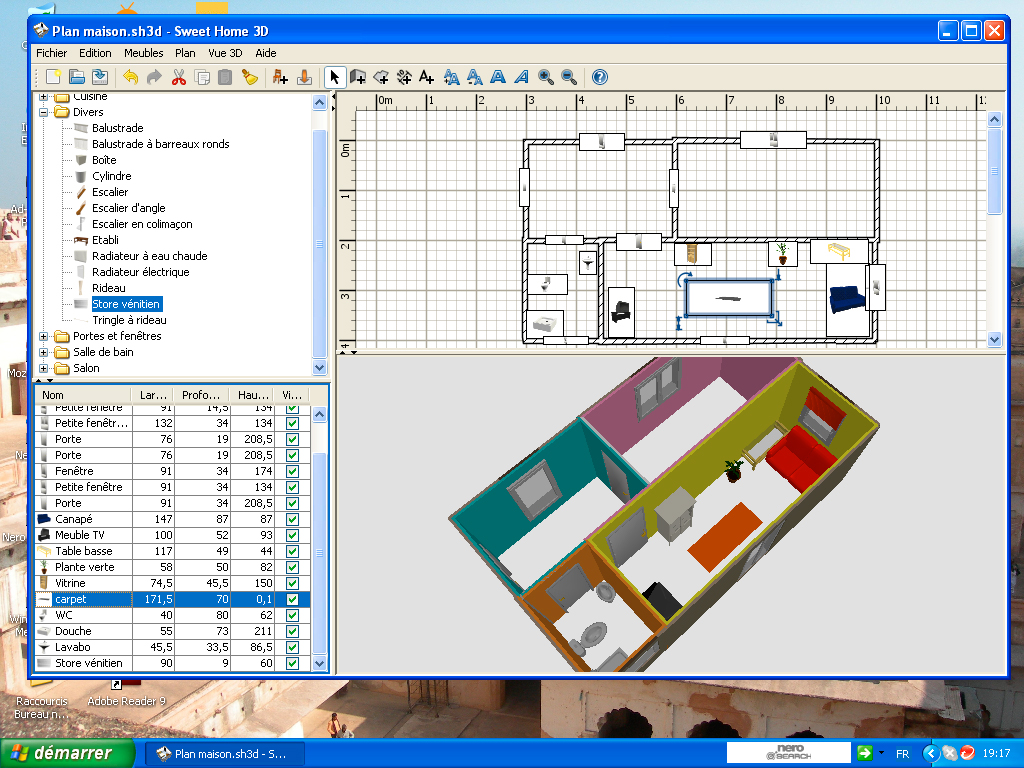This screenshot has height=768, width=1024.
Task: Open the démarrer start menu
Action: (x=67, y=753)
